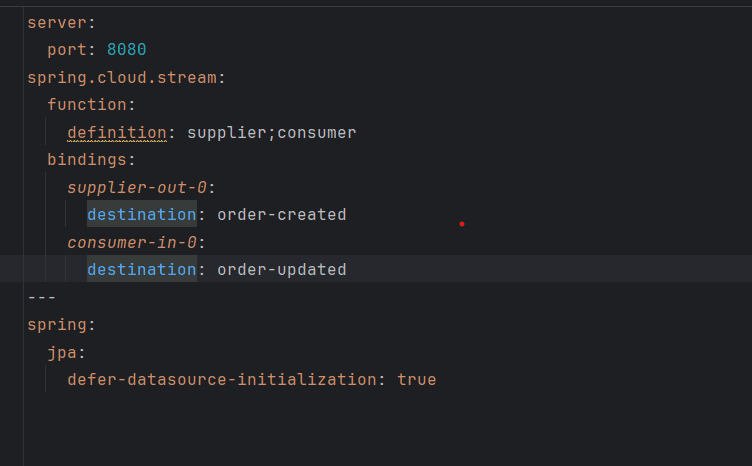The image size is (752, 466).
Task: Click the '---' YAML document separator
Action: pyautogui.click(x=41, y=297)
